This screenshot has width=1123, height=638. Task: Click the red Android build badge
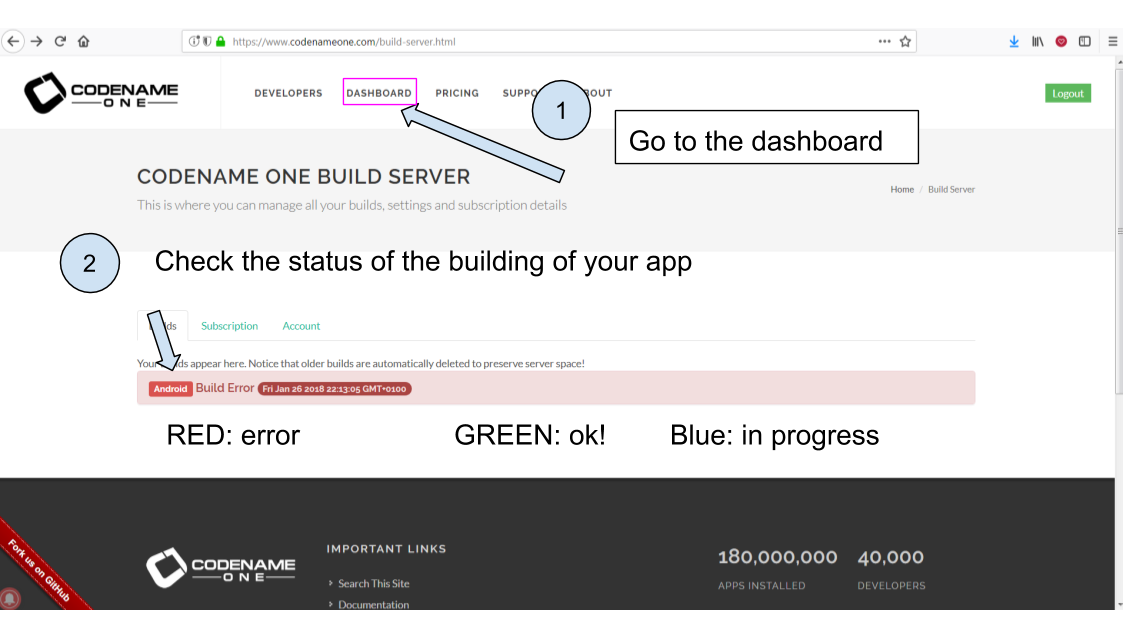[170, 389]
